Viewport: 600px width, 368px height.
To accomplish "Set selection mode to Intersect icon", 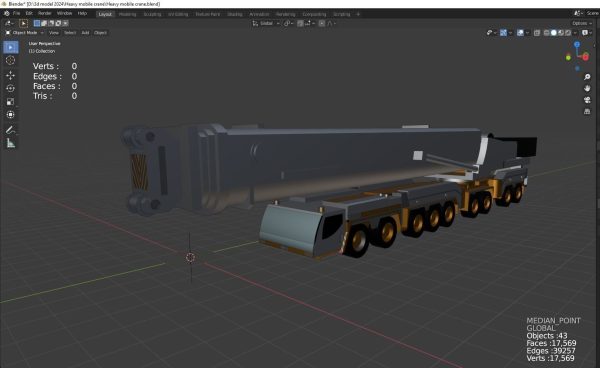I will pos(65,23).
